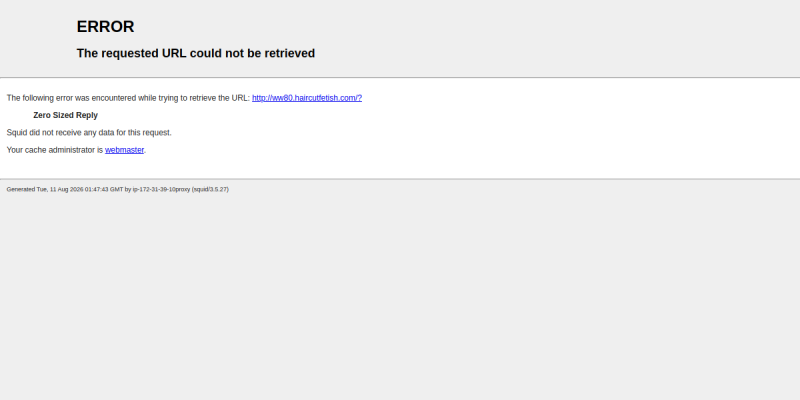Open the ww80.haircutfetish.com URL link
The height and width of the screenshot is (400, 800).
pos(307,98)
